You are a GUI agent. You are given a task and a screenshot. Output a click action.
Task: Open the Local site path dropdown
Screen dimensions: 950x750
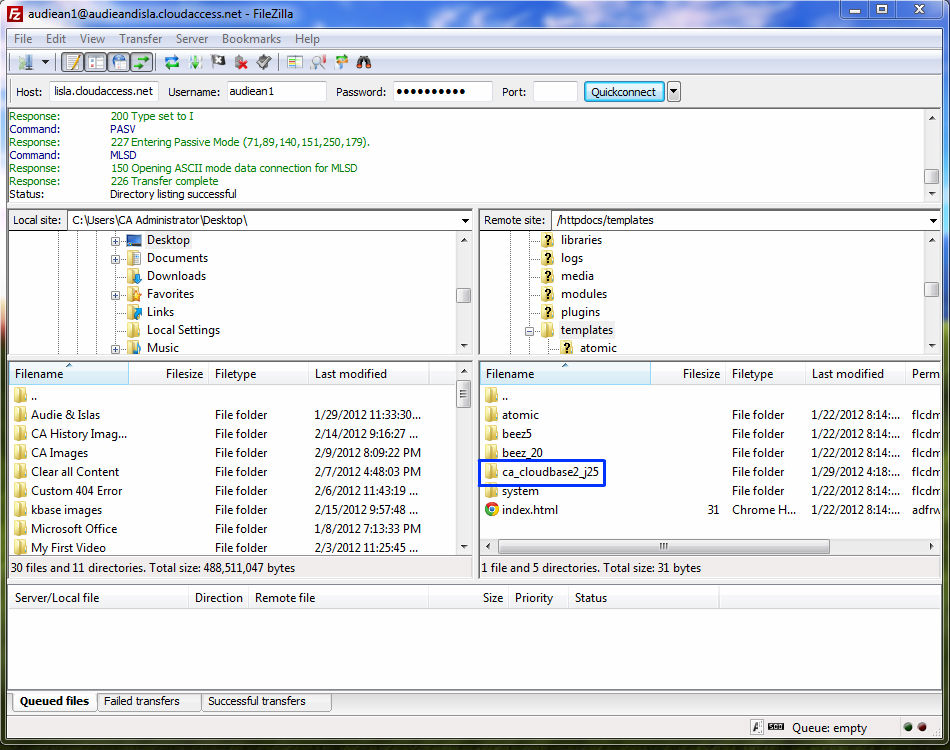pos(465,221)
